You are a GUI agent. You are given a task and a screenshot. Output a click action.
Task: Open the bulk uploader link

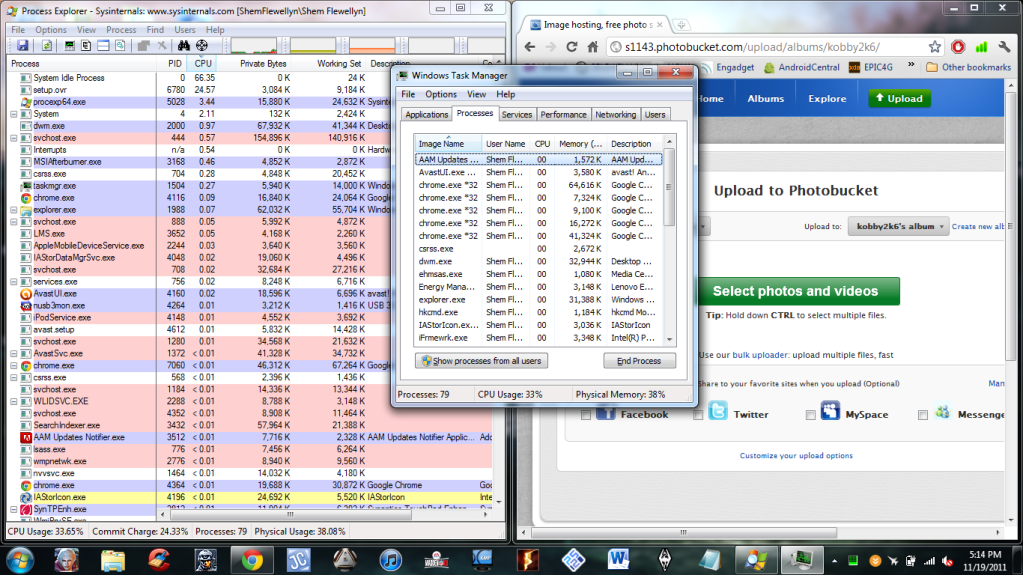click(x=760, y=355)
